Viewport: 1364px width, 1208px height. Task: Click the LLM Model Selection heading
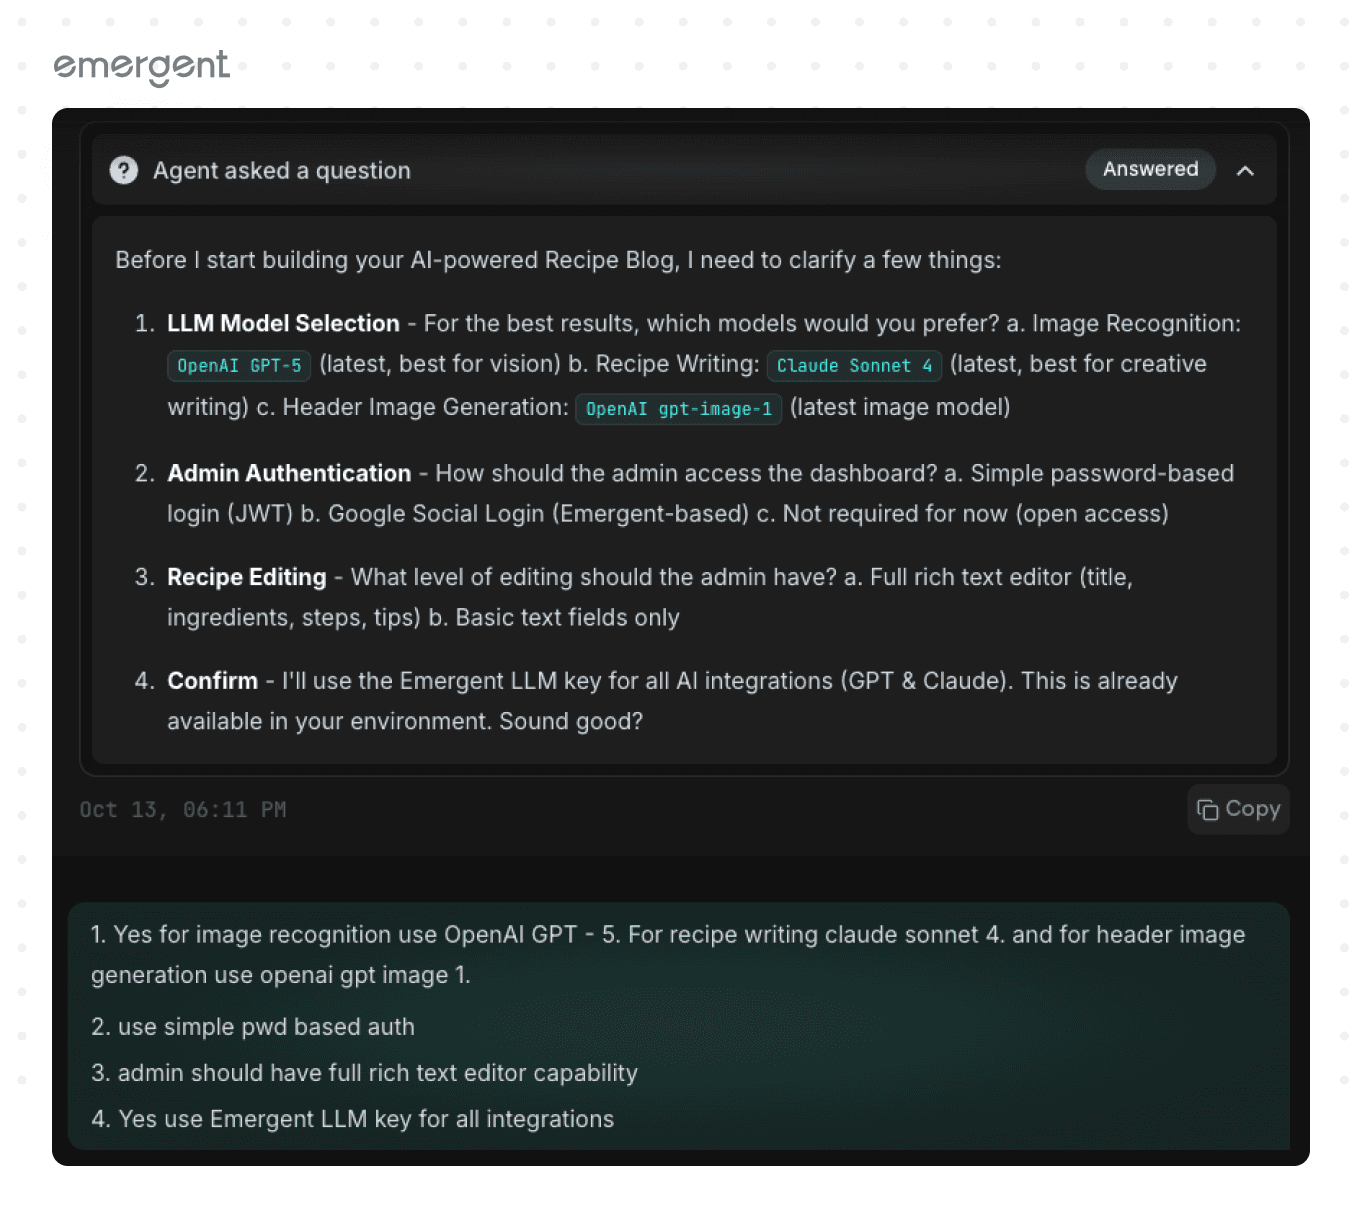[283, 323]
